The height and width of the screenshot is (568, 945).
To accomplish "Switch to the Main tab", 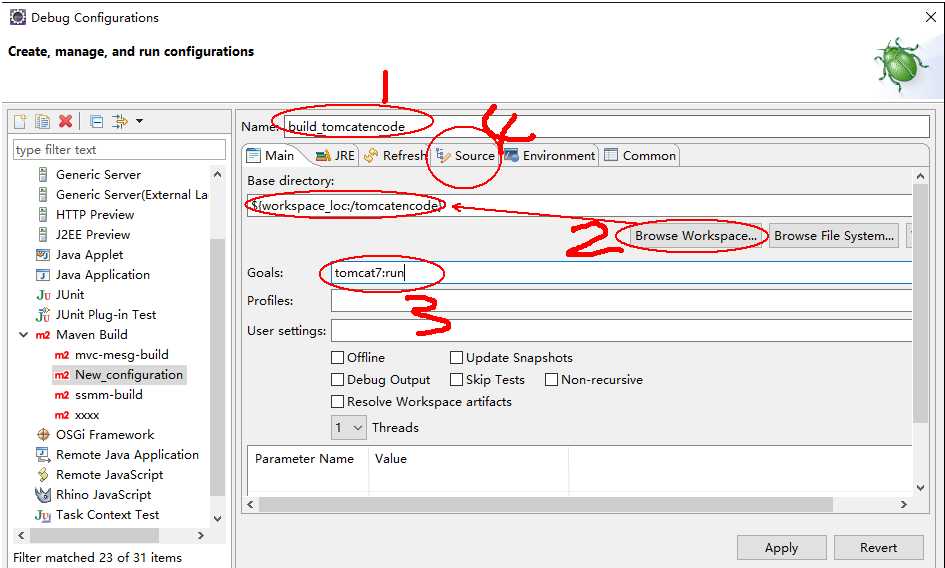I will pos(271,156).
